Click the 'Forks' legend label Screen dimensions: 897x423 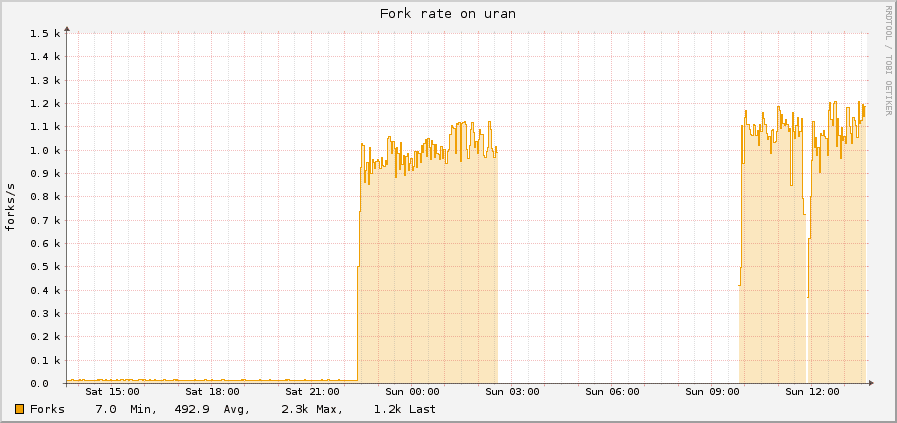[x=47, y=409]
